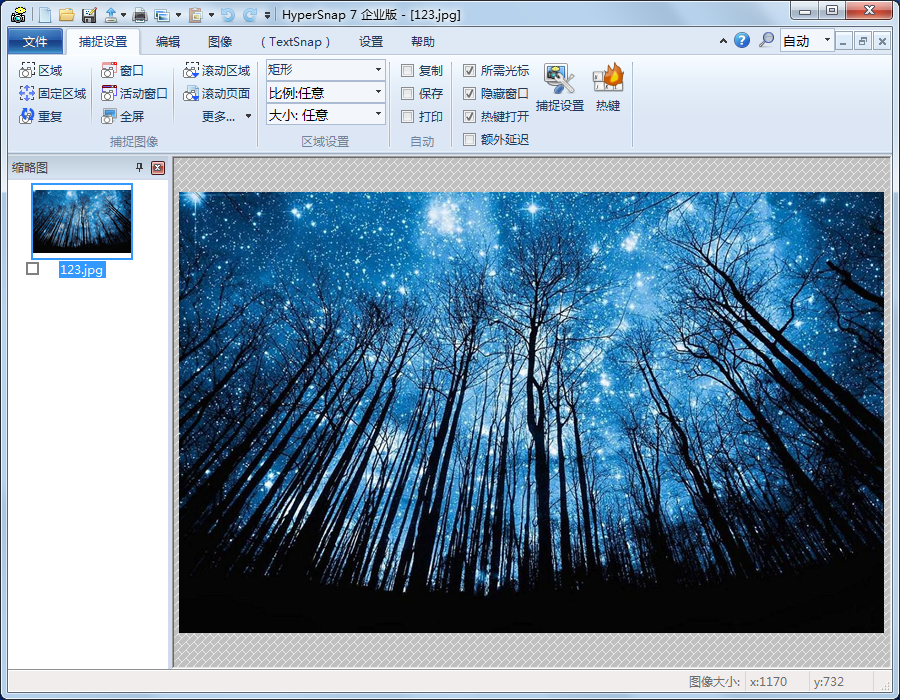Open the TextSnap ribbon tab
The width and height of the screenshot is (900, 700).
point(295,42)
